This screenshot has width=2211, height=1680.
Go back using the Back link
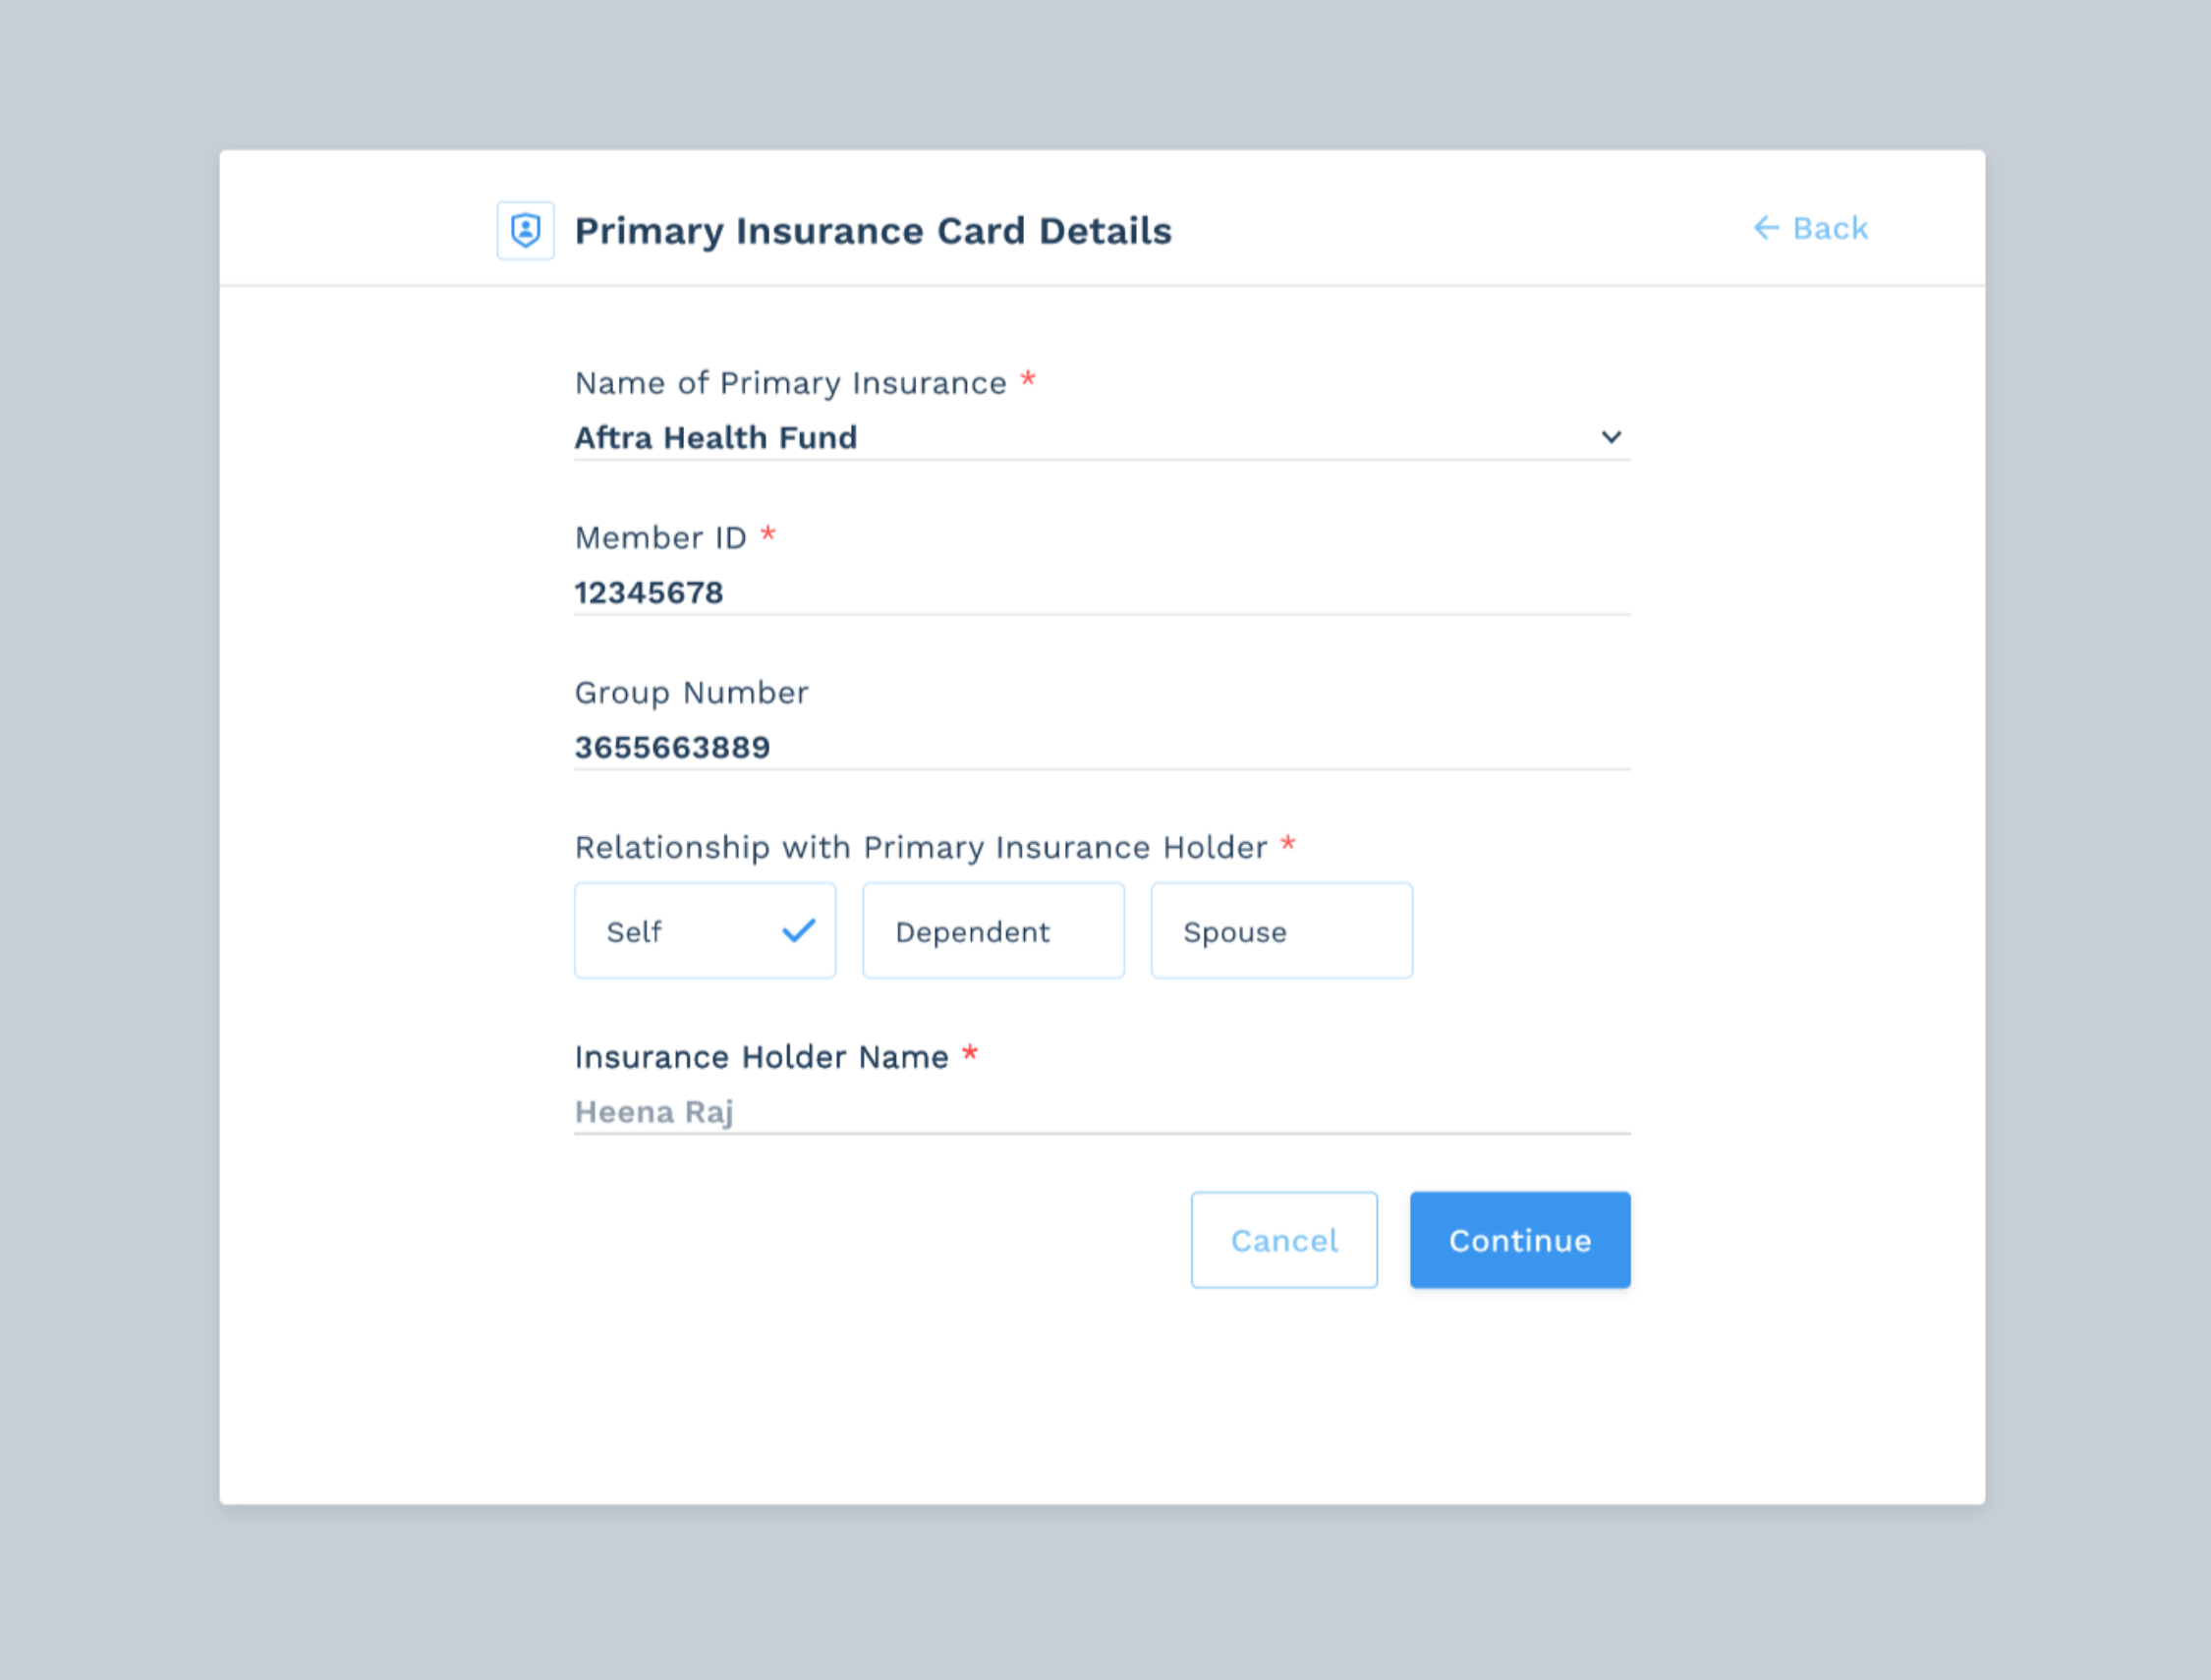pos(1829,229)
